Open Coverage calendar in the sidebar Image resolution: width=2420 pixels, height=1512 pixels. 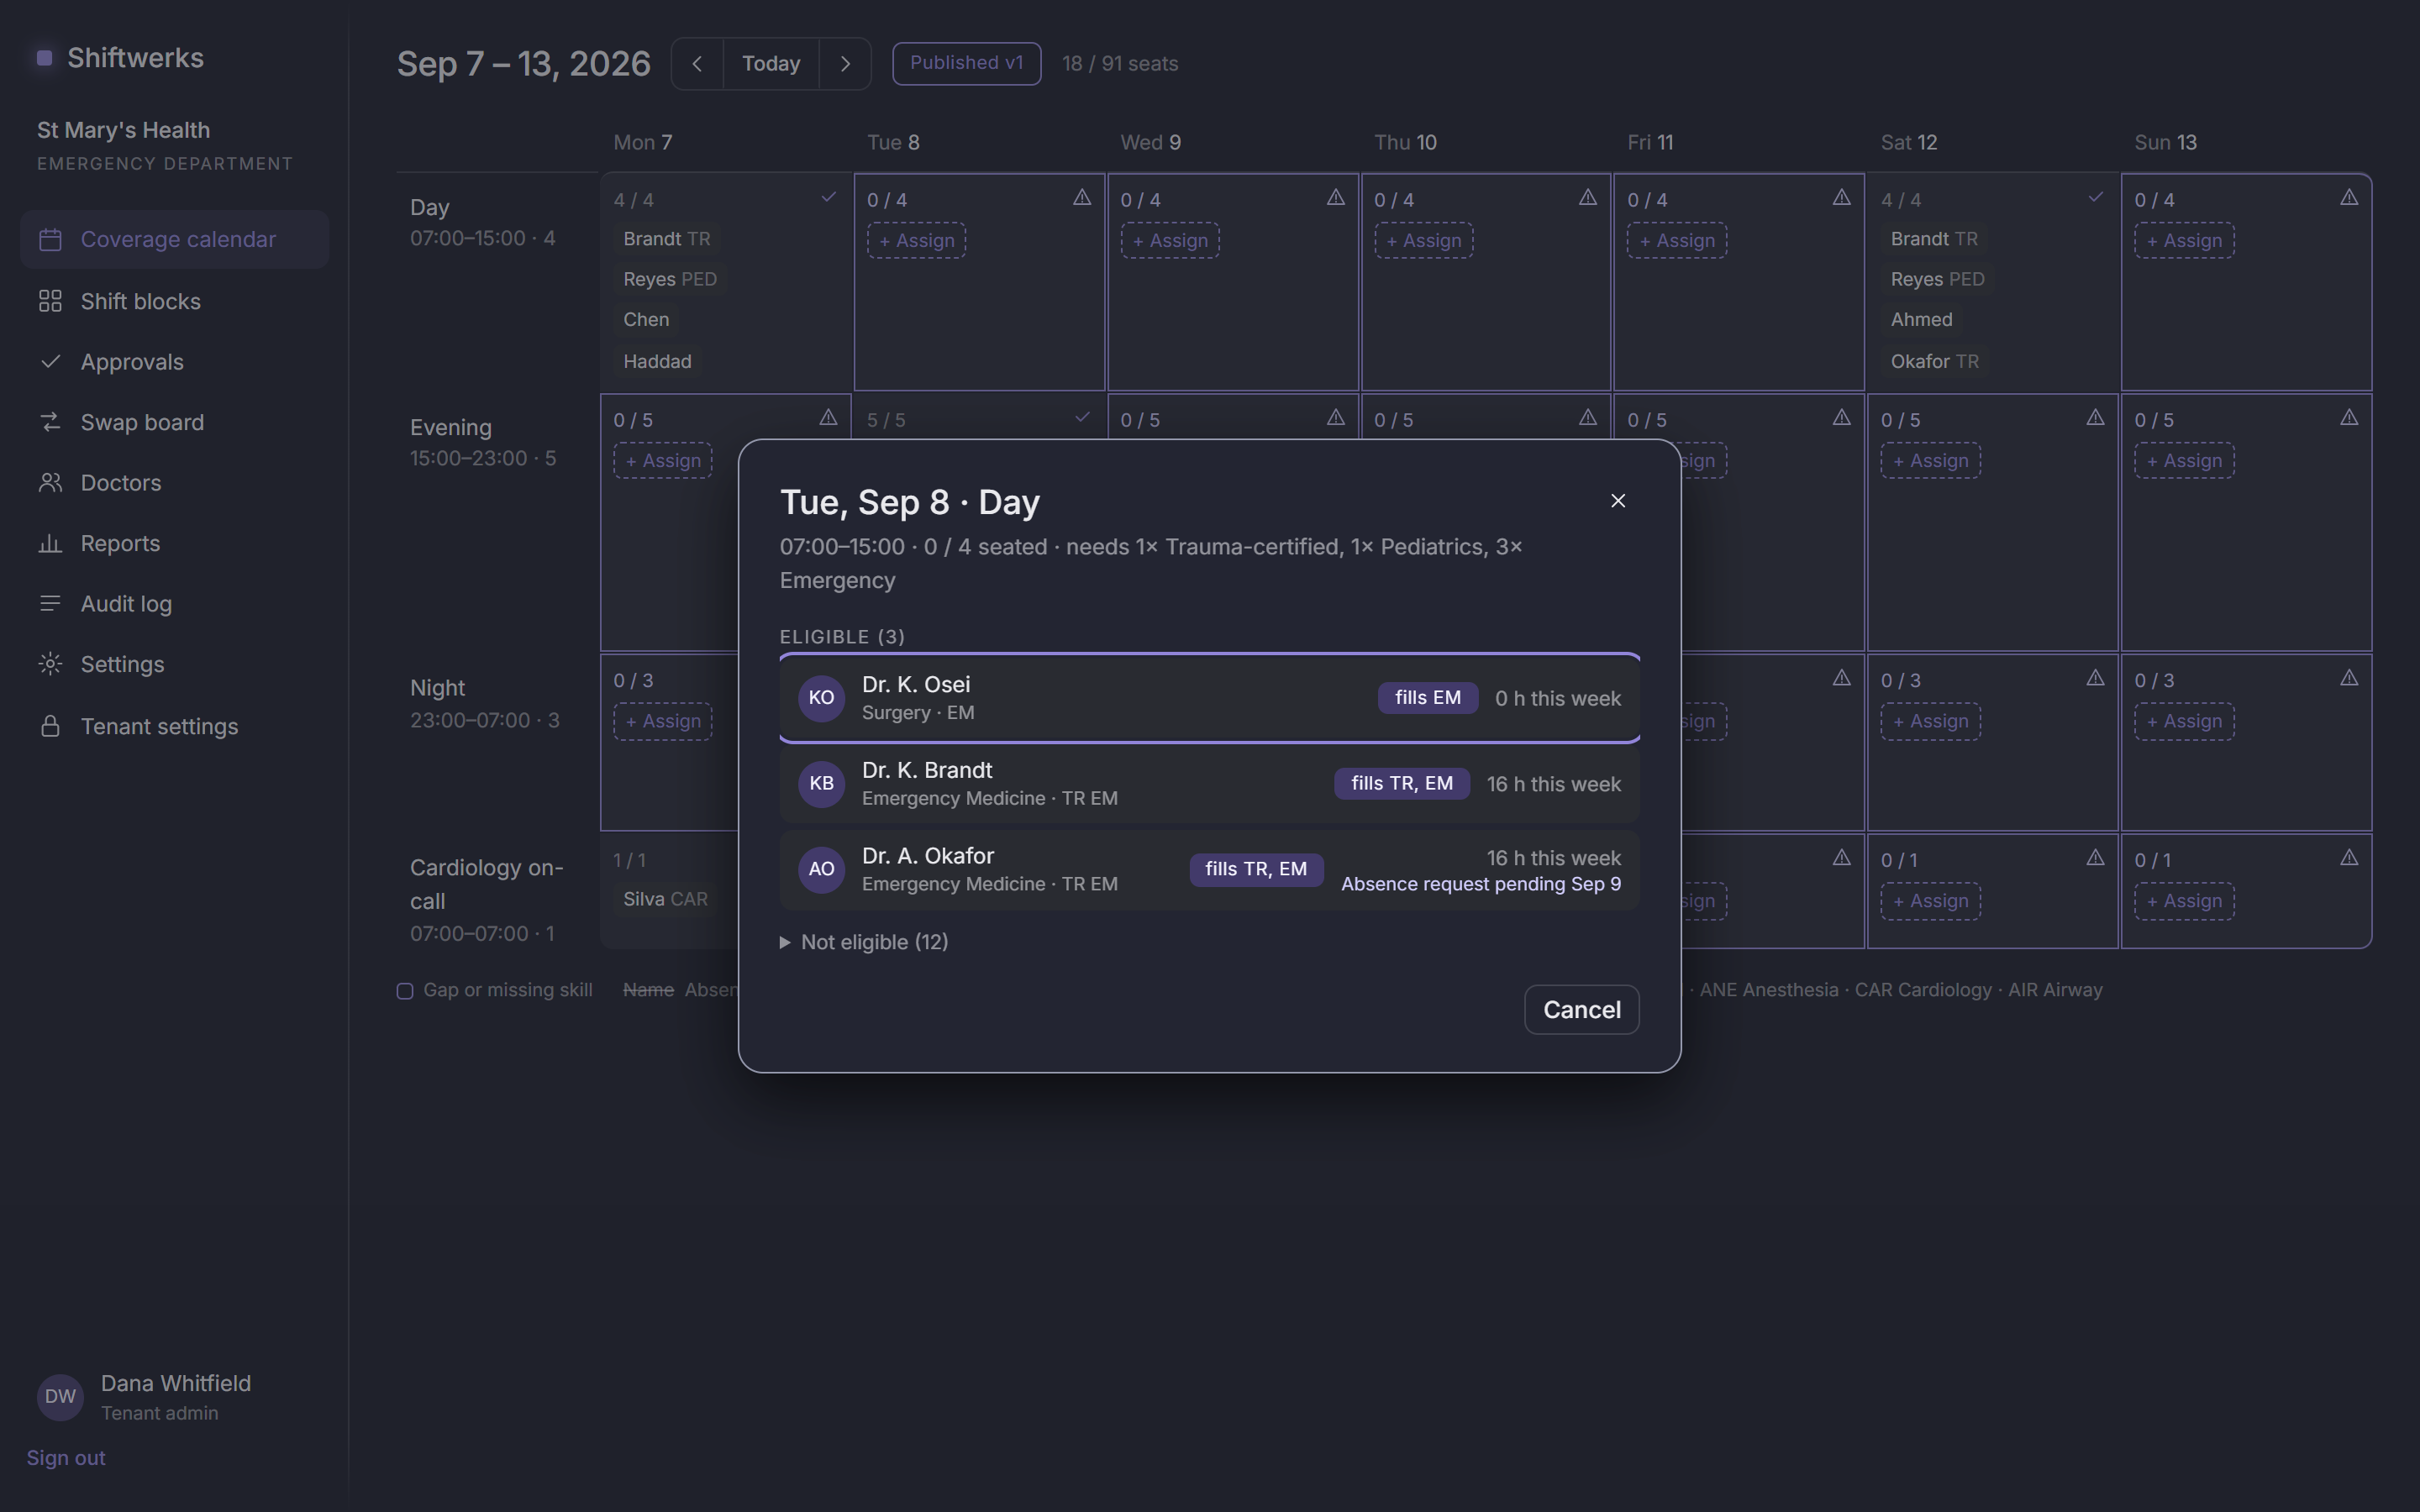tap(175, 239)
